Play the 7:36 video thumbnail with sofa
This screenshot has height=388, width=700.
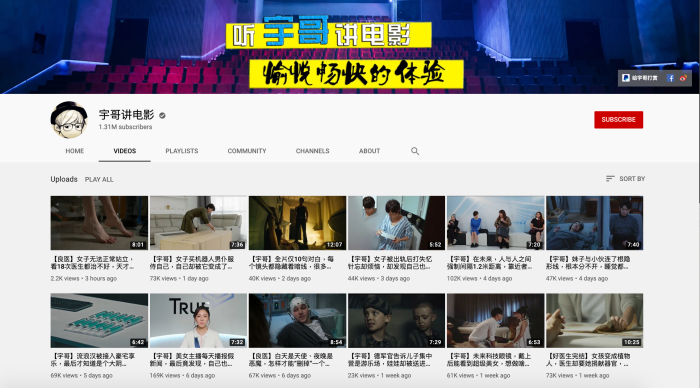click(198, 223)
